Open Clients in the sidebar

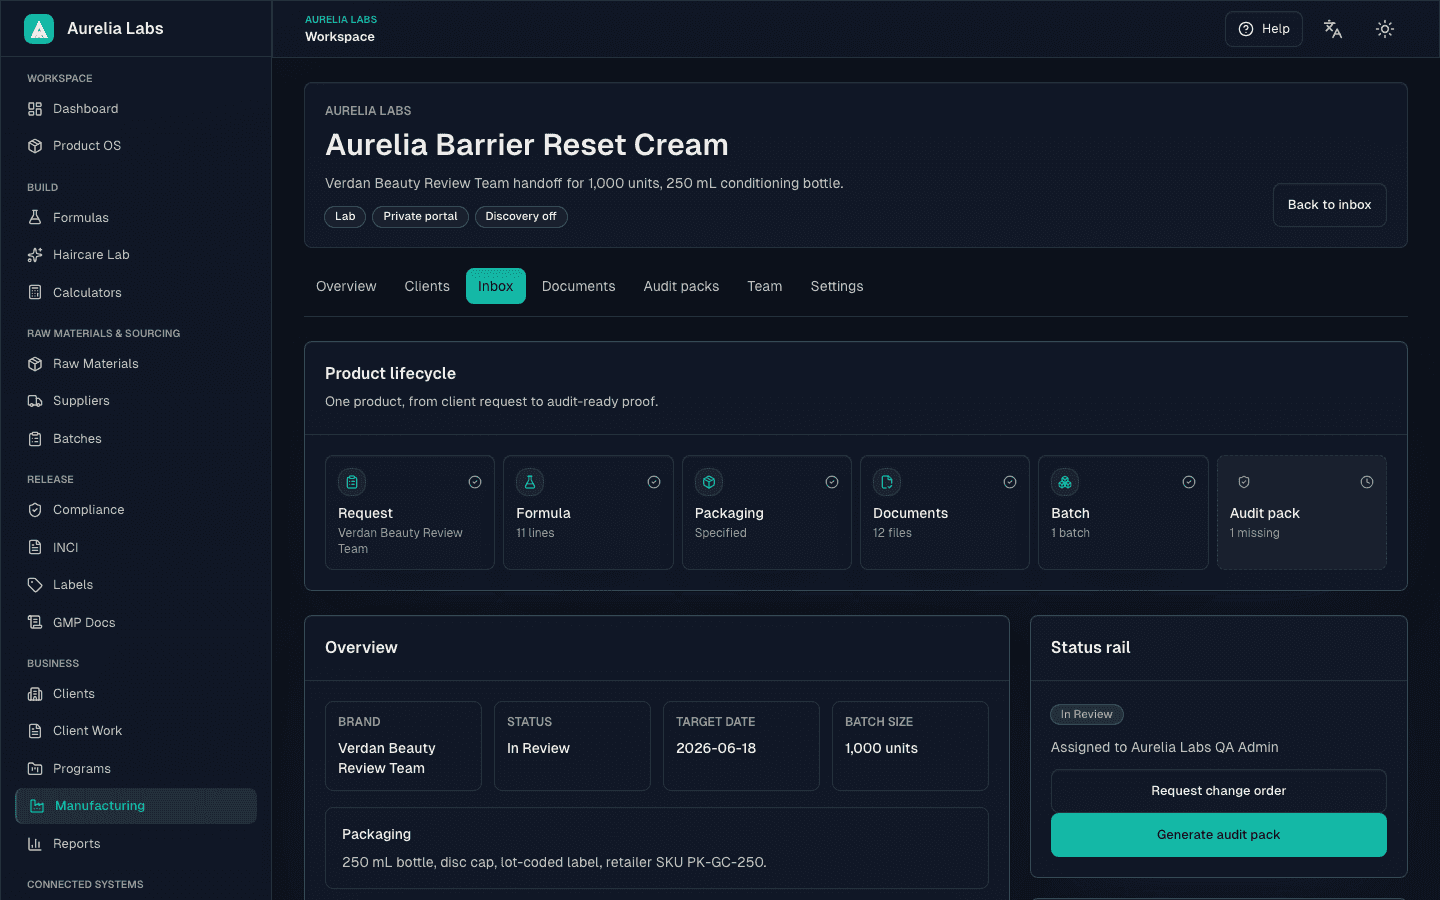[x=136, y=694]
